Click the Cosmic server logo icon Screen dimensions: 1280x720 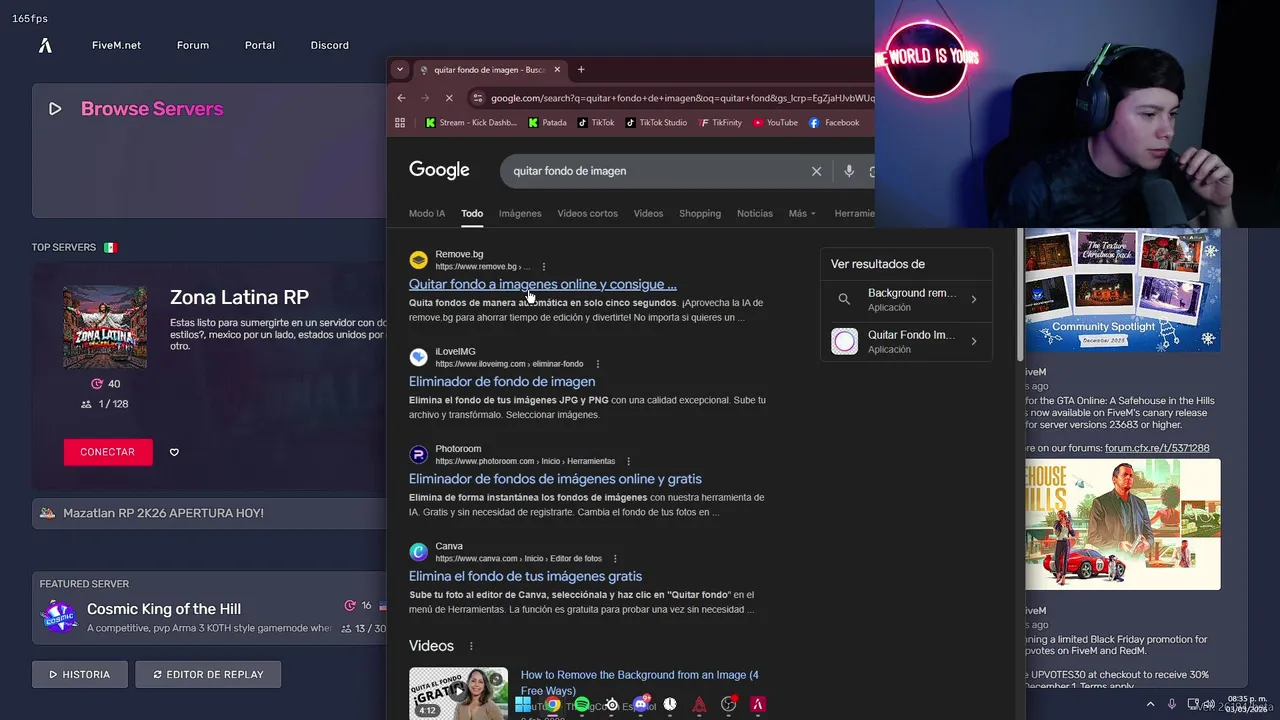click(x=59, y=616)
